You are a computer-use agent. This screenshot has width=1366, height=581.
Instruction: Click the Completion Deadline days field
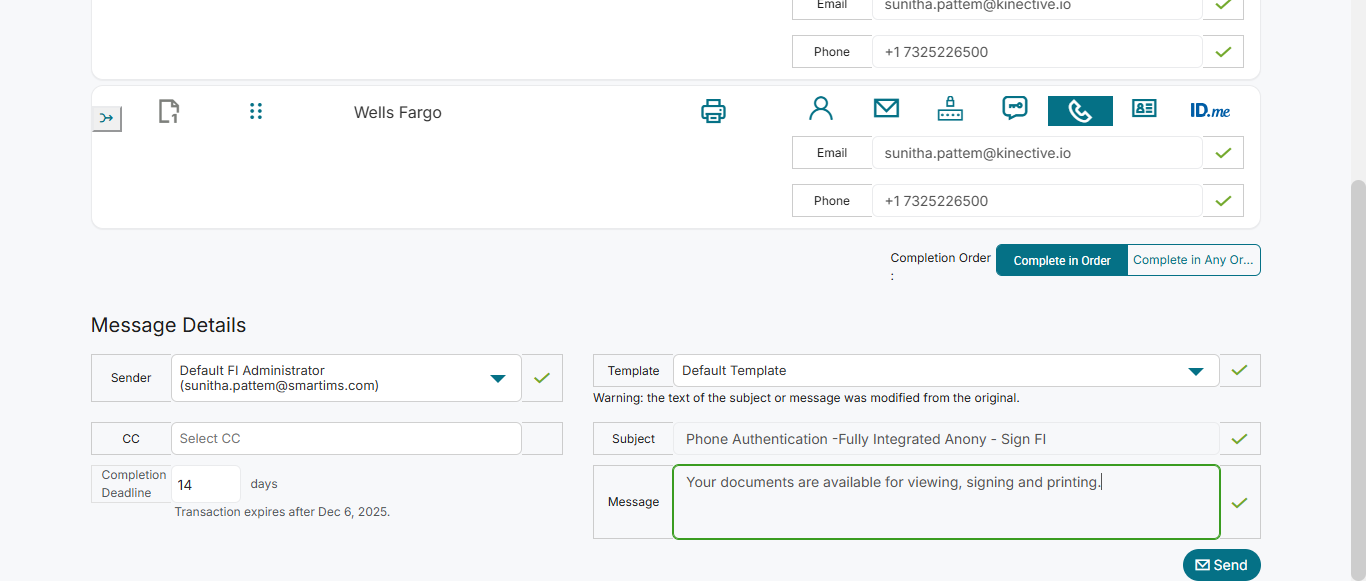(x=205, y=485)
